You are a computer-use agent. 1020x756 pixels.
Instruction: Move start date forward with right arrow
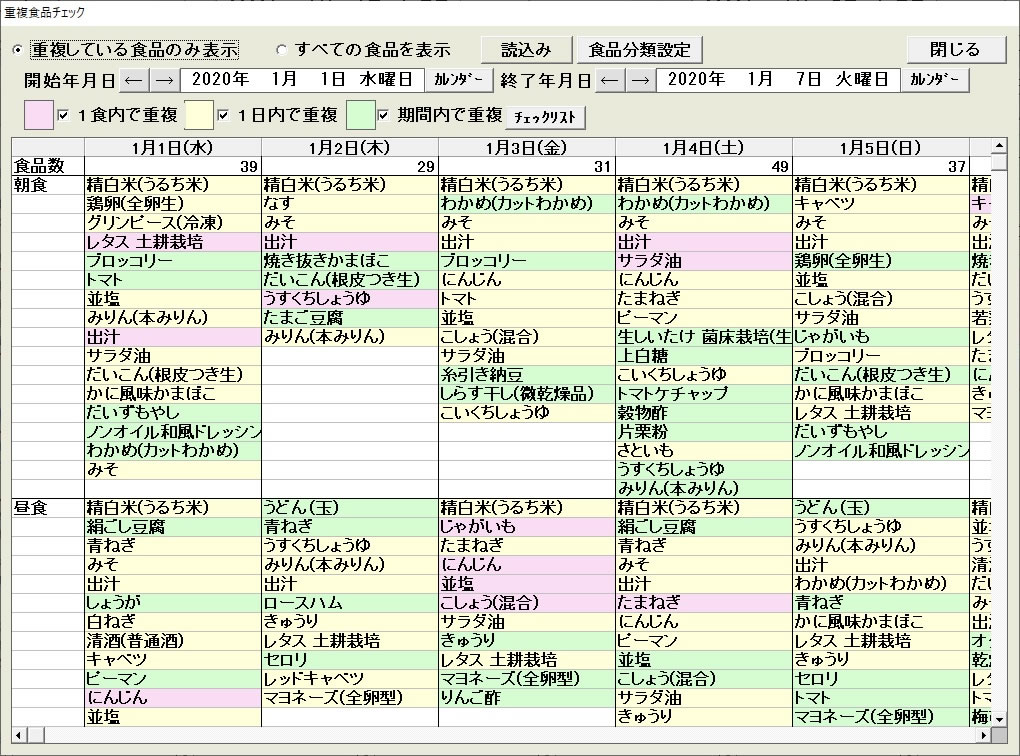[x=165, y=80]
